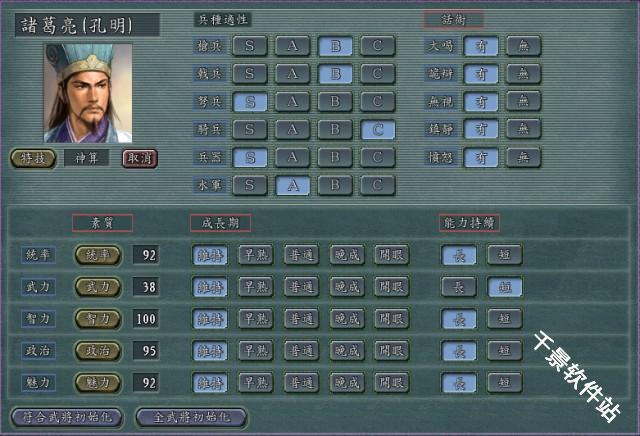Set 詭辯 to 無

coord(524,74)
